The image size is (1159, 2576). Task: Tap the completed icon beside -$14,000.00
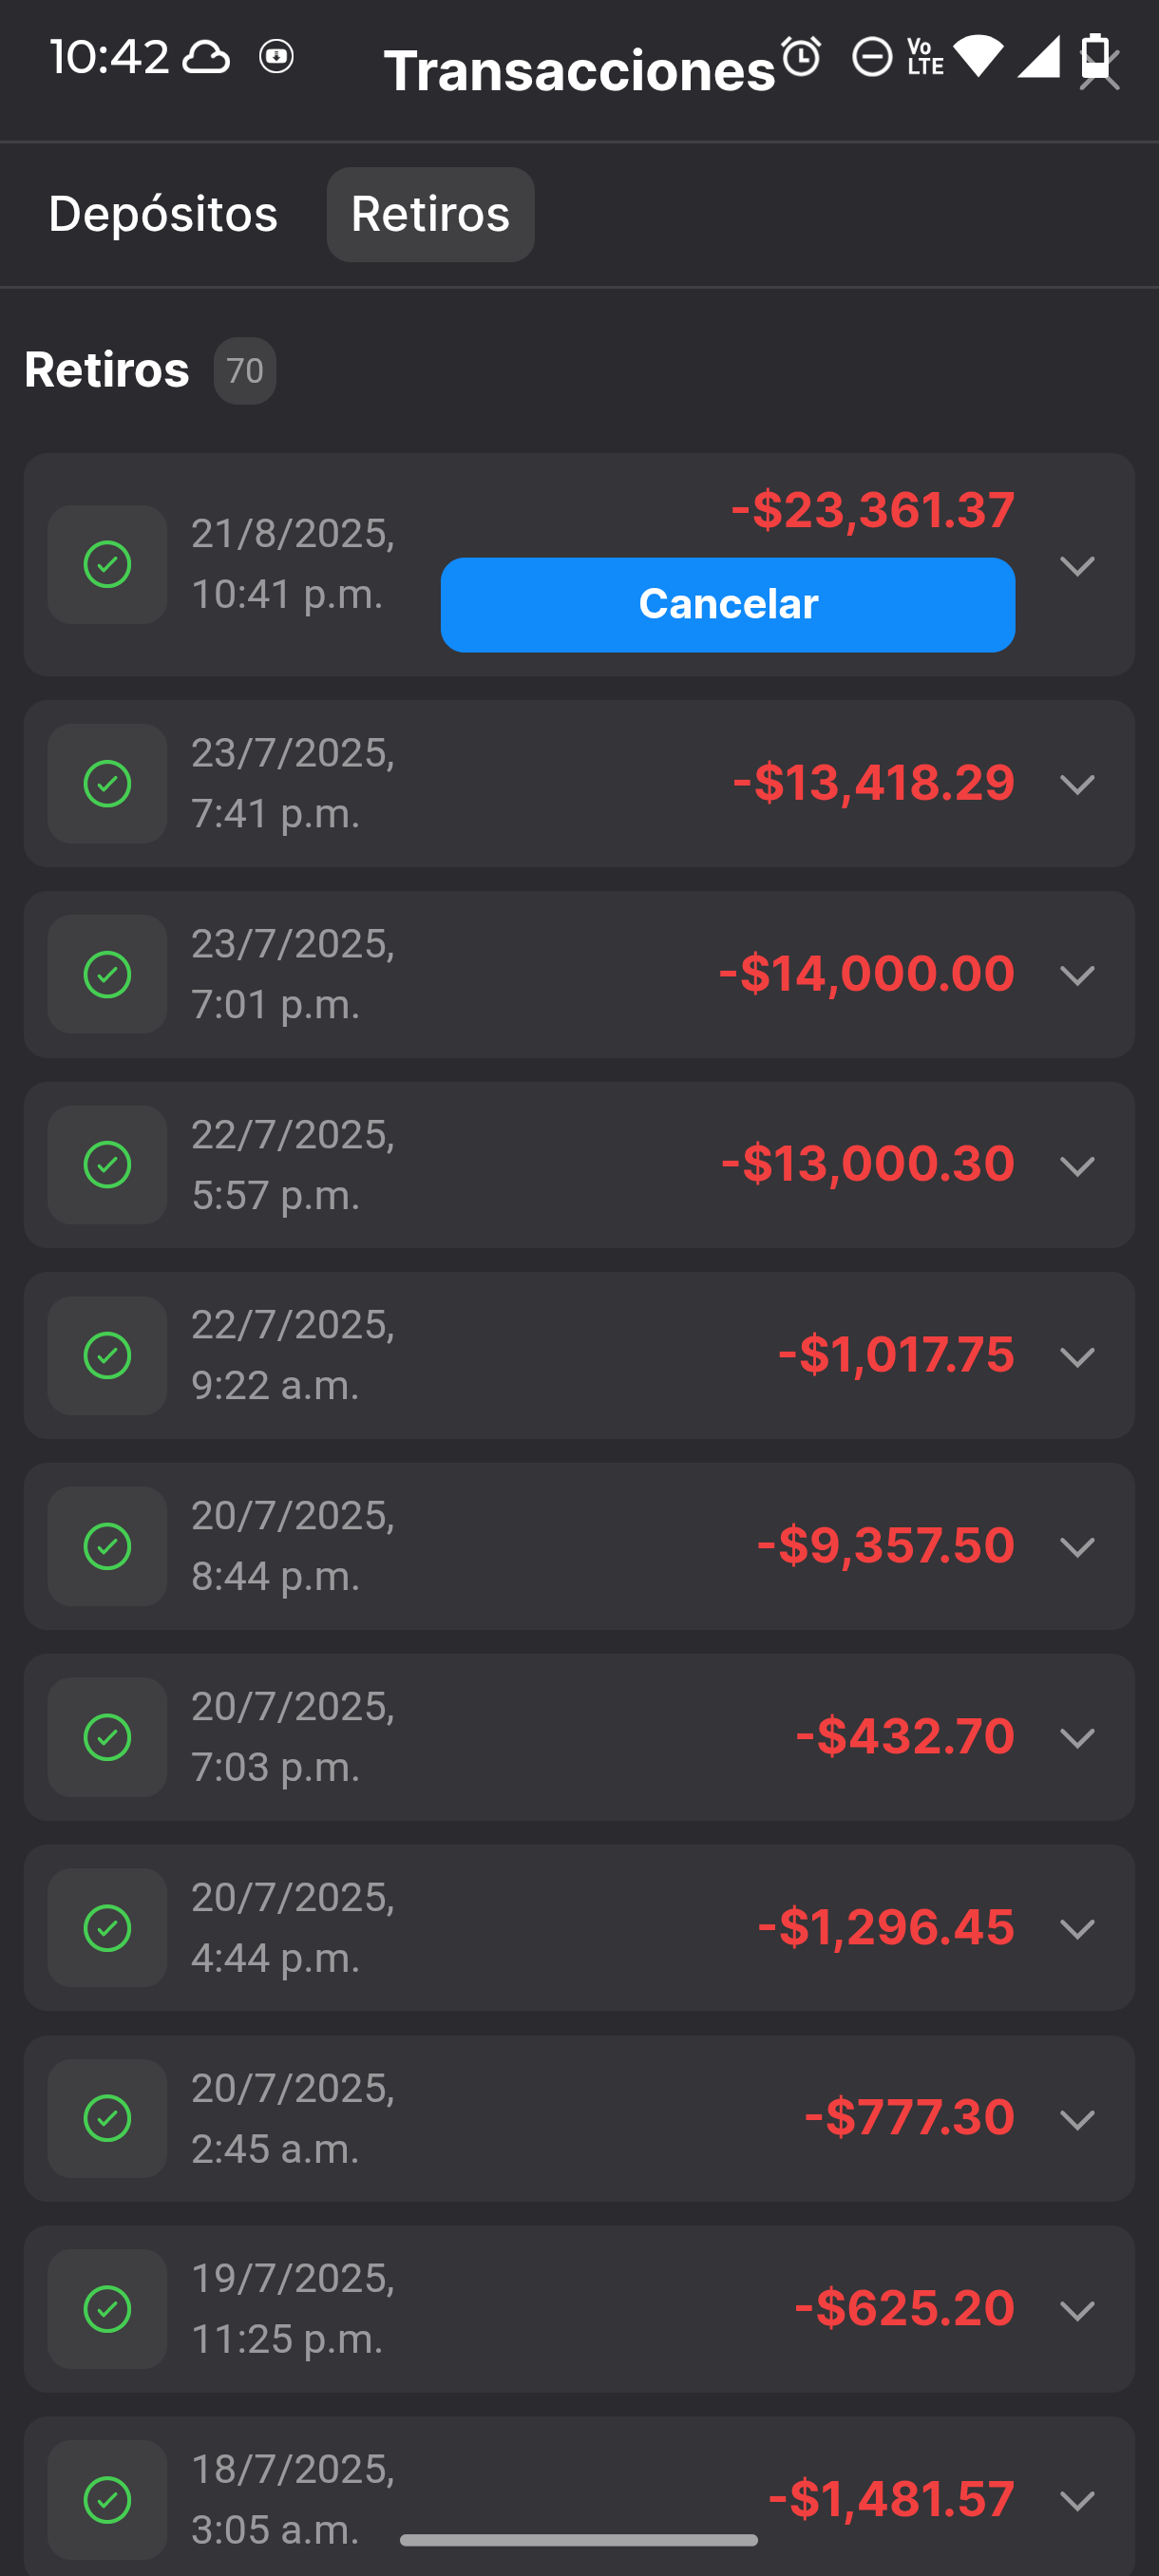click(107, 975)
